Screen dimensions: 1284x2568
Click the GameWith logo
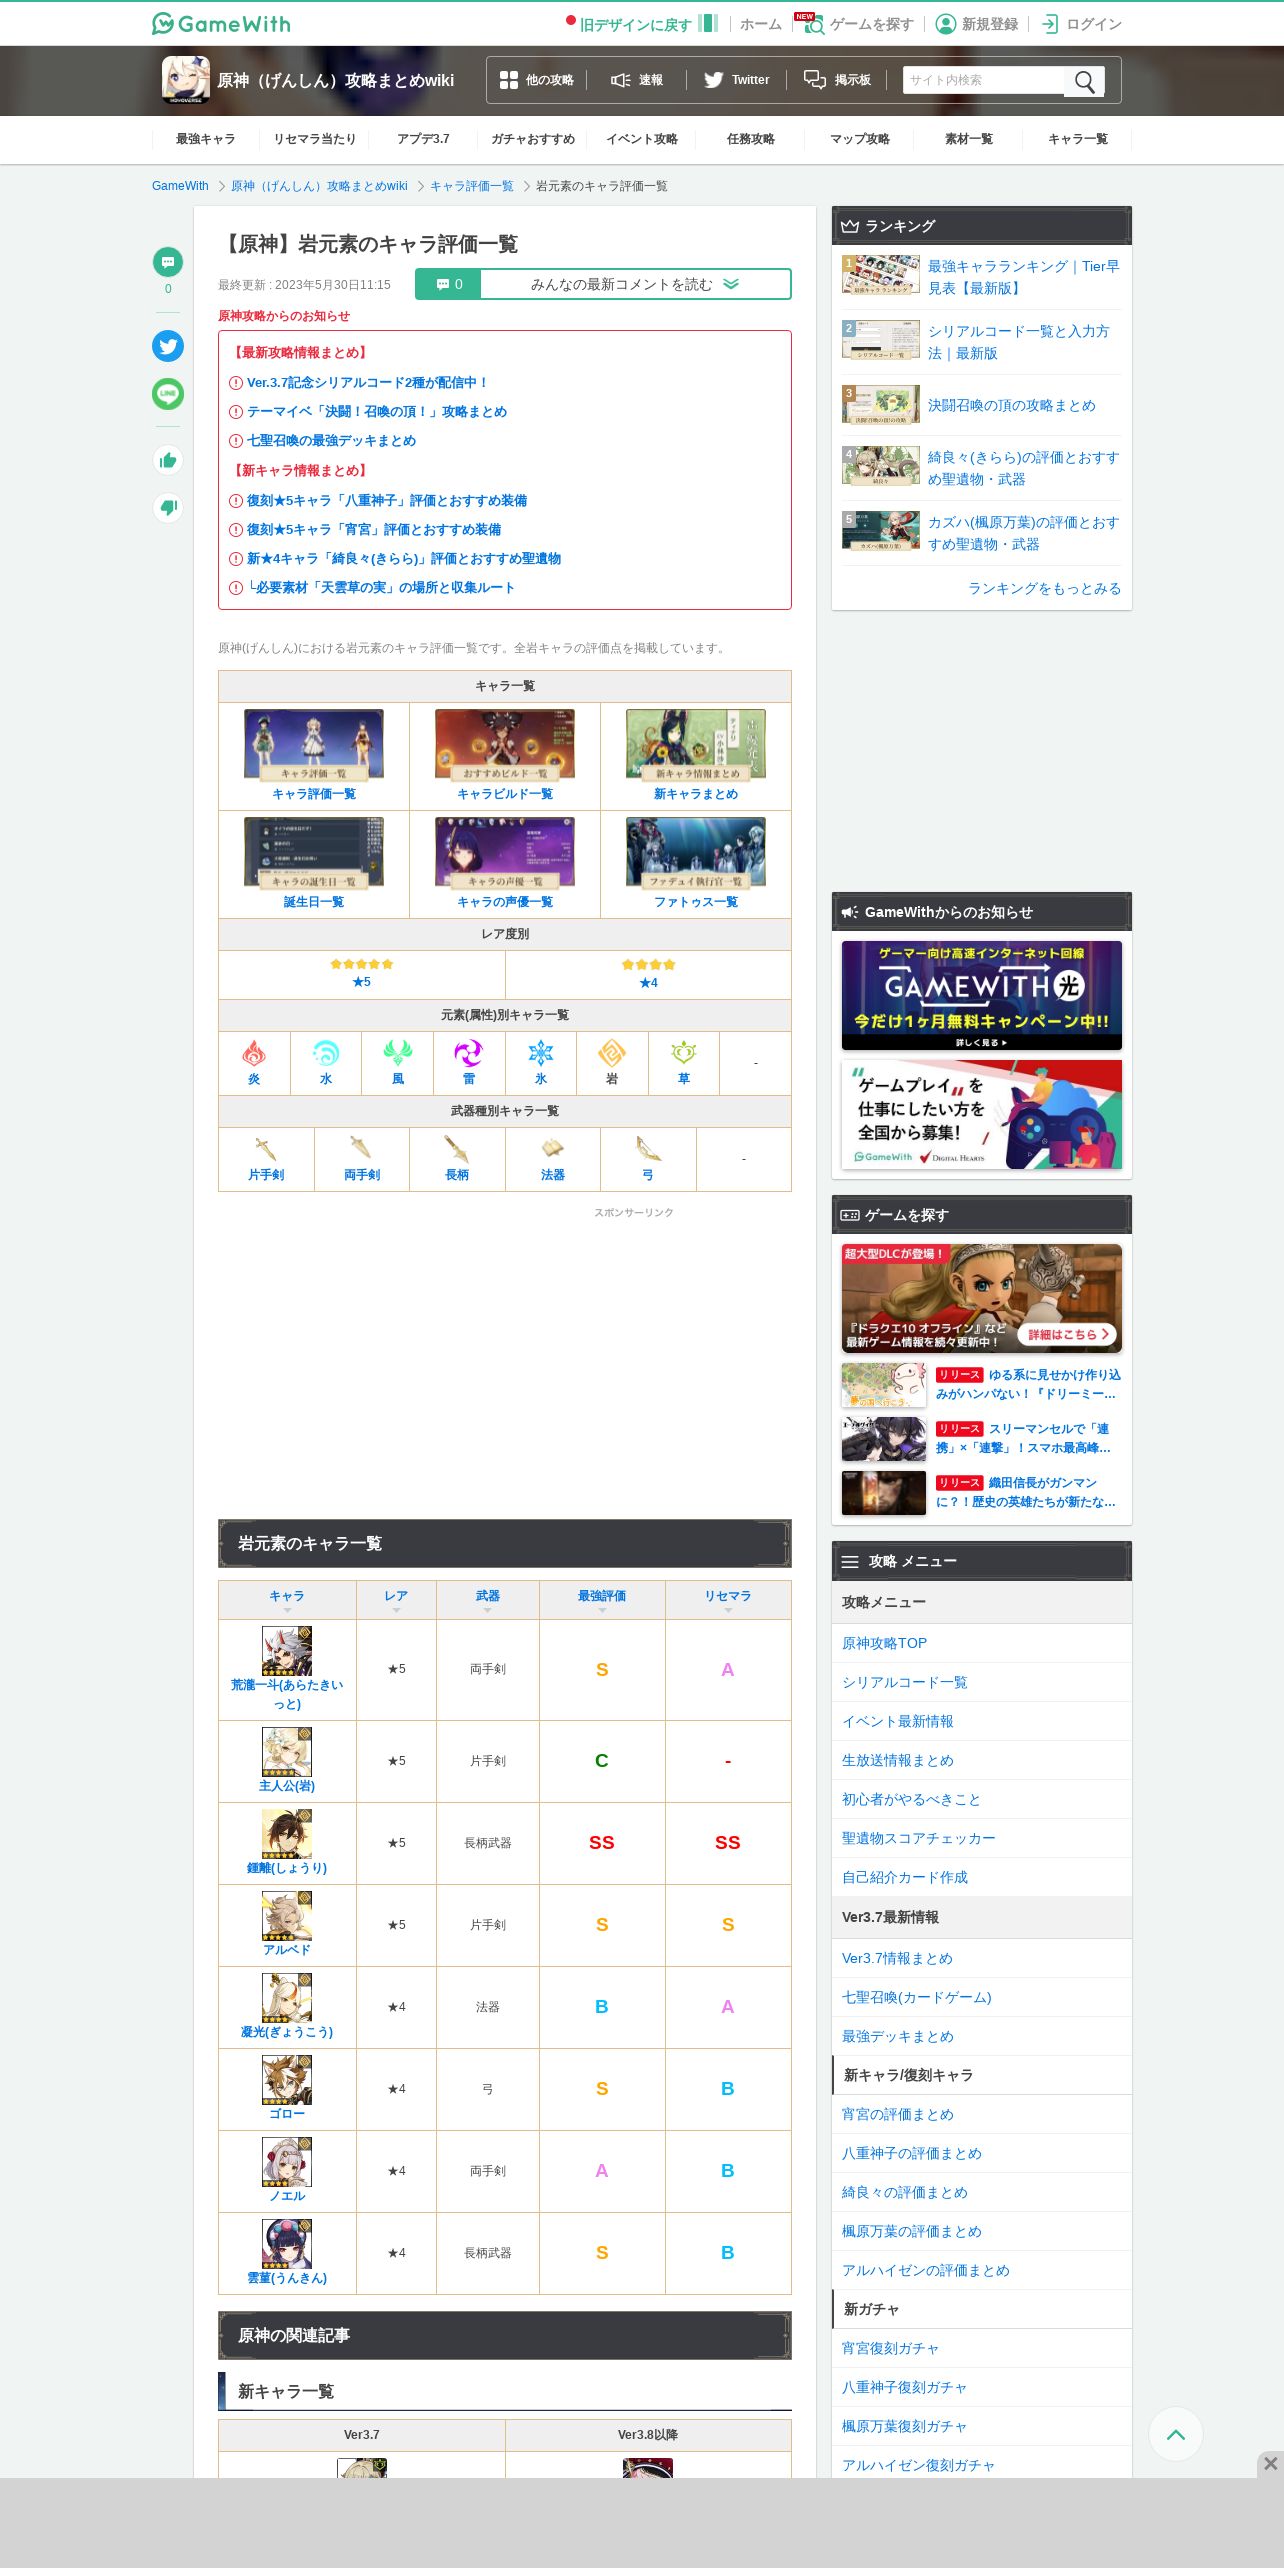pos(221,23)
